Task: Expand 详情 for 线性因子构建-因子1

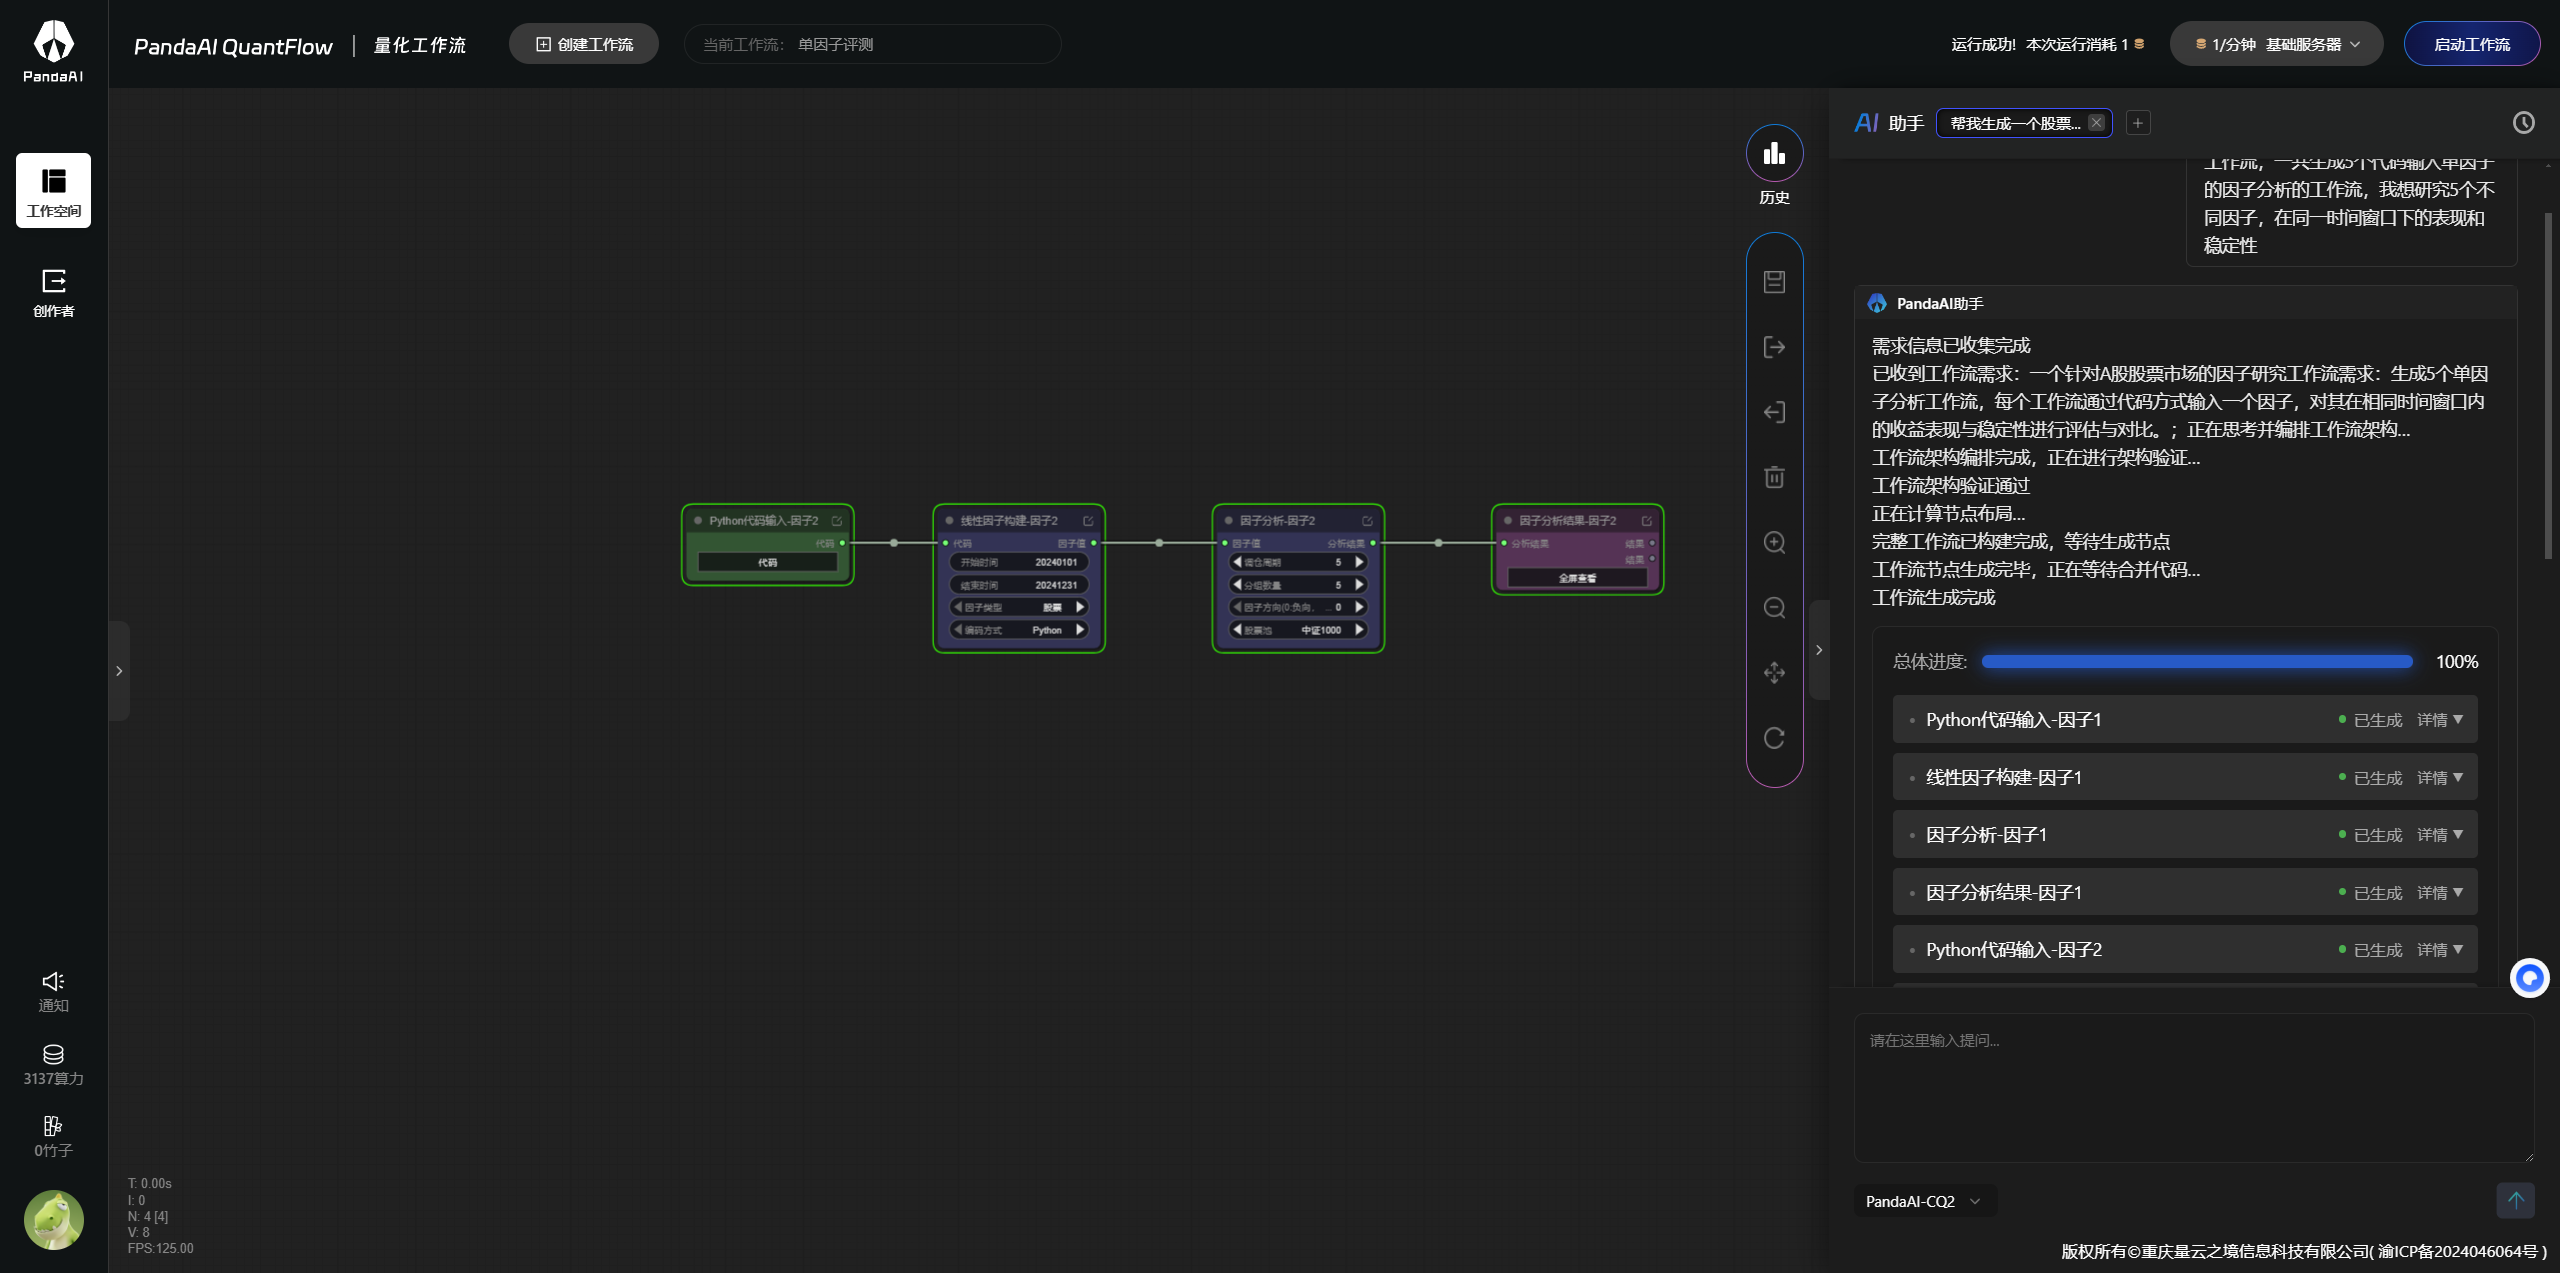Action: (x=2440, y=778)
